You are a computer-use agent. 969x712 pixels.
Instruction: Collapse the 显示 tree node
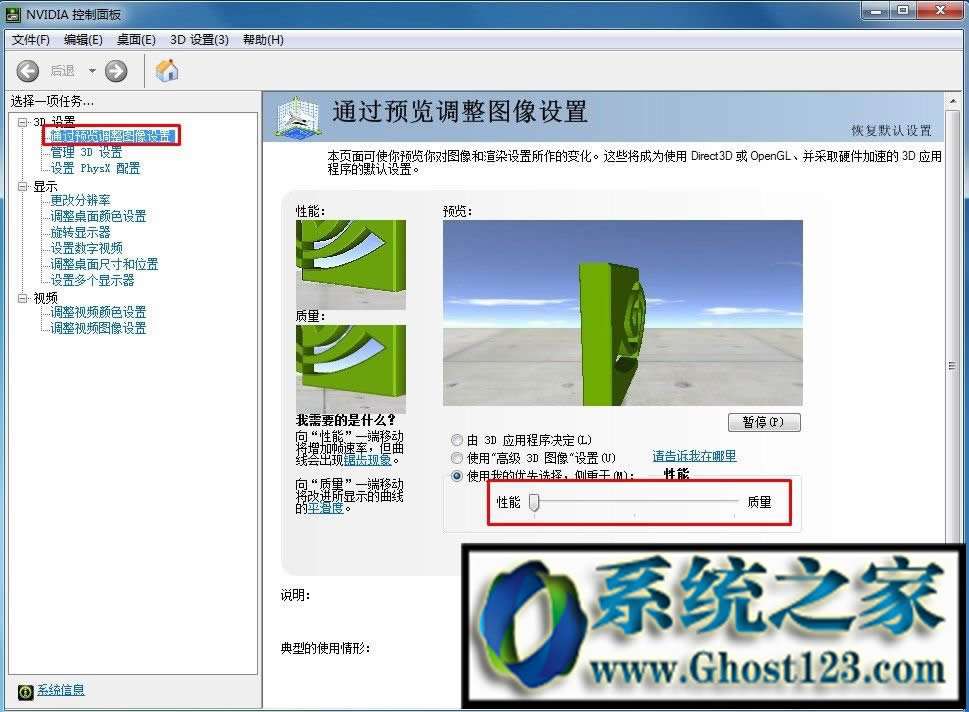point(23,186)
